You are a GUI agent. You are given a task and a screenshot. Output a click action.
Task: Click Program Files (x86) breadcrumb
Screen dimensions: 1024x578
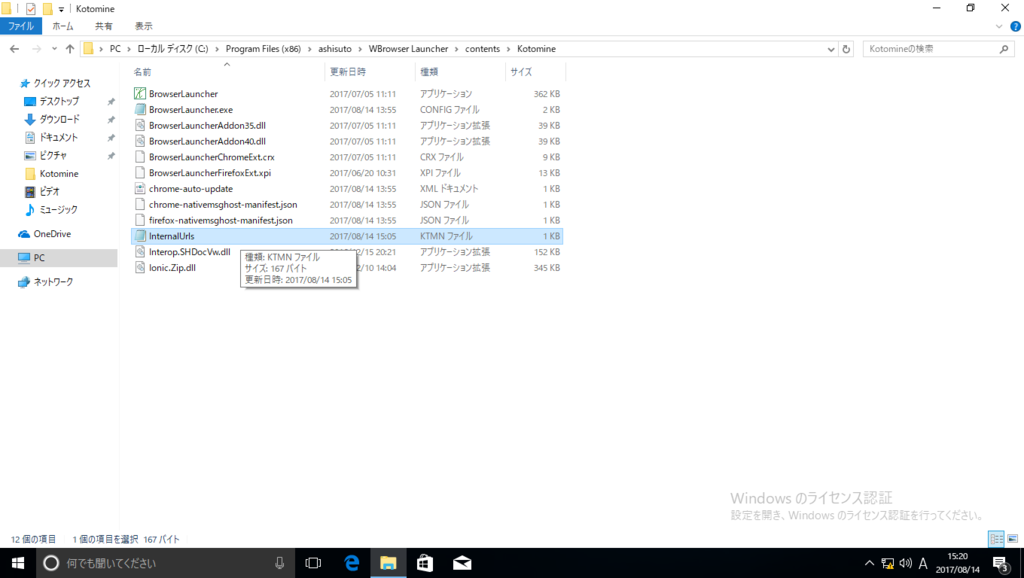pos(263,49)
